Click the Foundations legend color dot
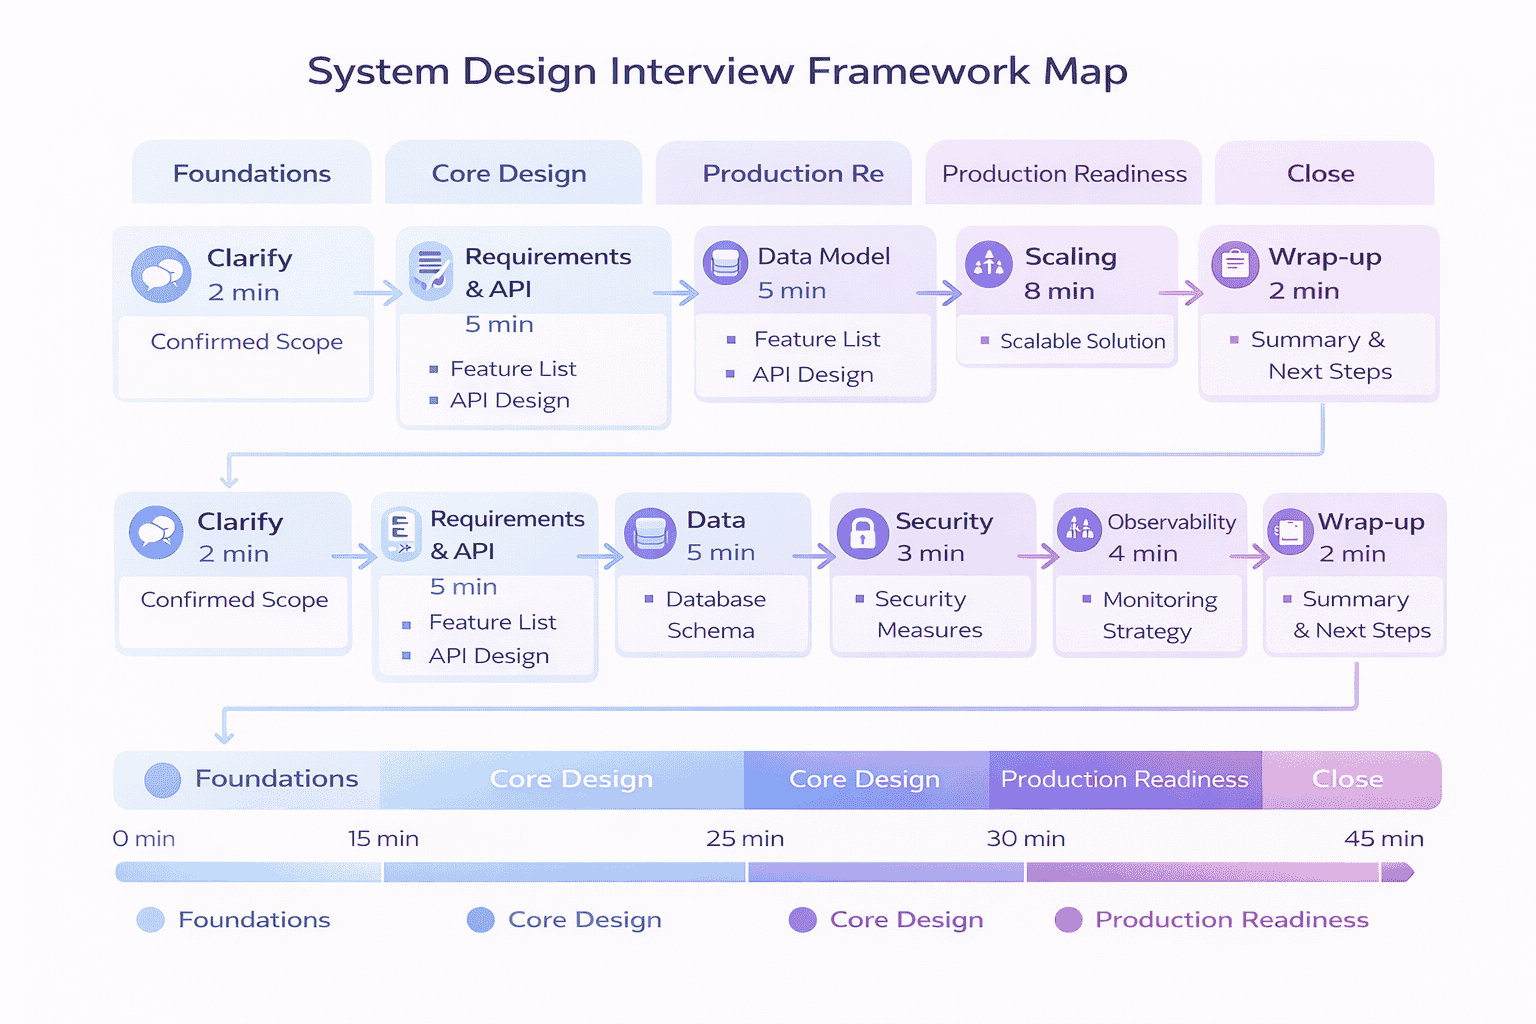Viewport: 1536px width, 1024px height. click(x=151, y=920)
